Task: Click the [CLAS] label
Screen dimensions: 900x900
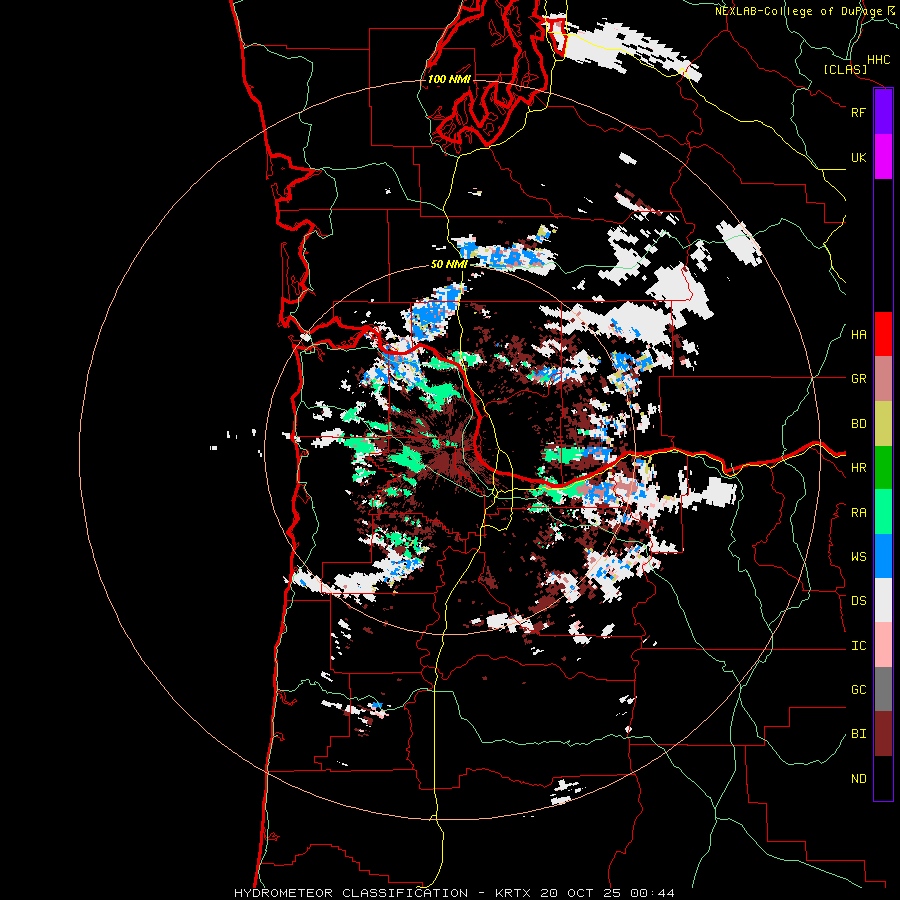Action: [x=845, y=70]
